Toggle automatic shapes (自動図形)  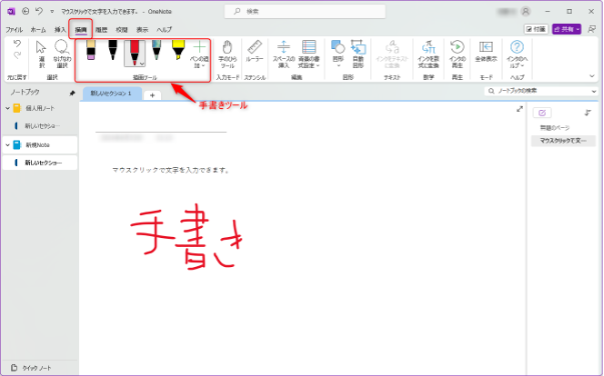pos(358,54)
